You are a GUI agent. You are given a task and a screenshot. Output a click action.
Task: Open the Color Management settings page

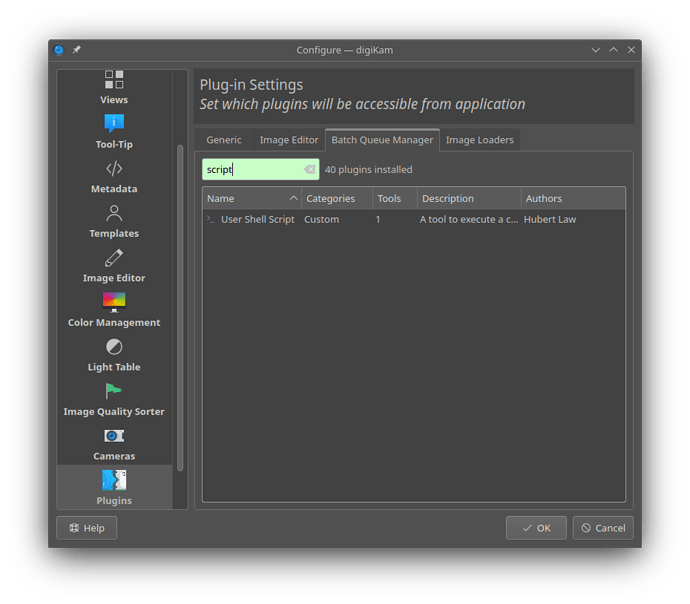[114, 310]
